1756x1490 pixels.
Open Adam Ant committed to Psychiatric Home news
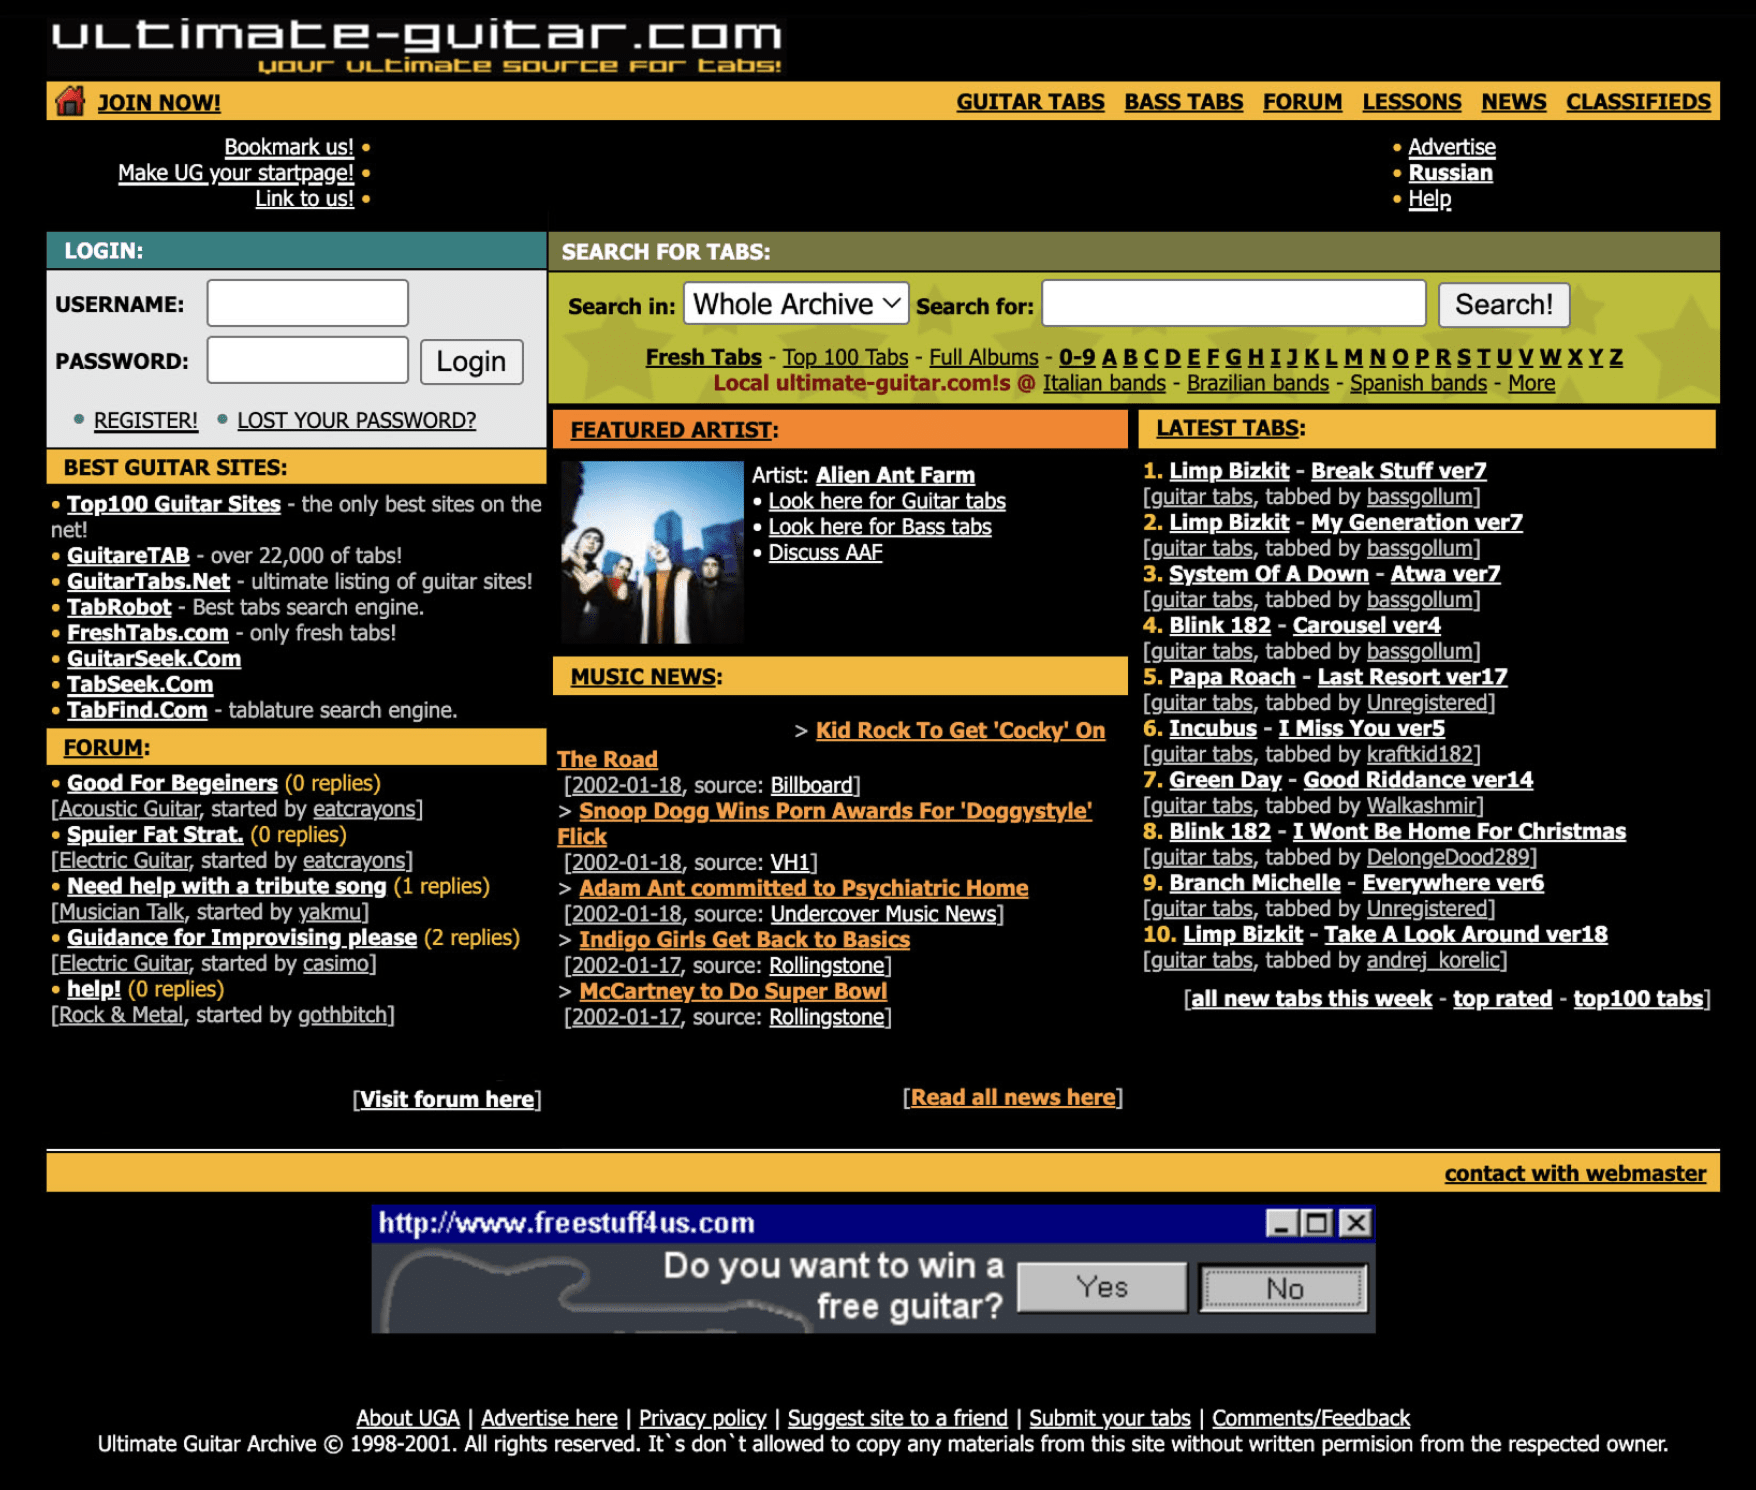tap(804, 888)
